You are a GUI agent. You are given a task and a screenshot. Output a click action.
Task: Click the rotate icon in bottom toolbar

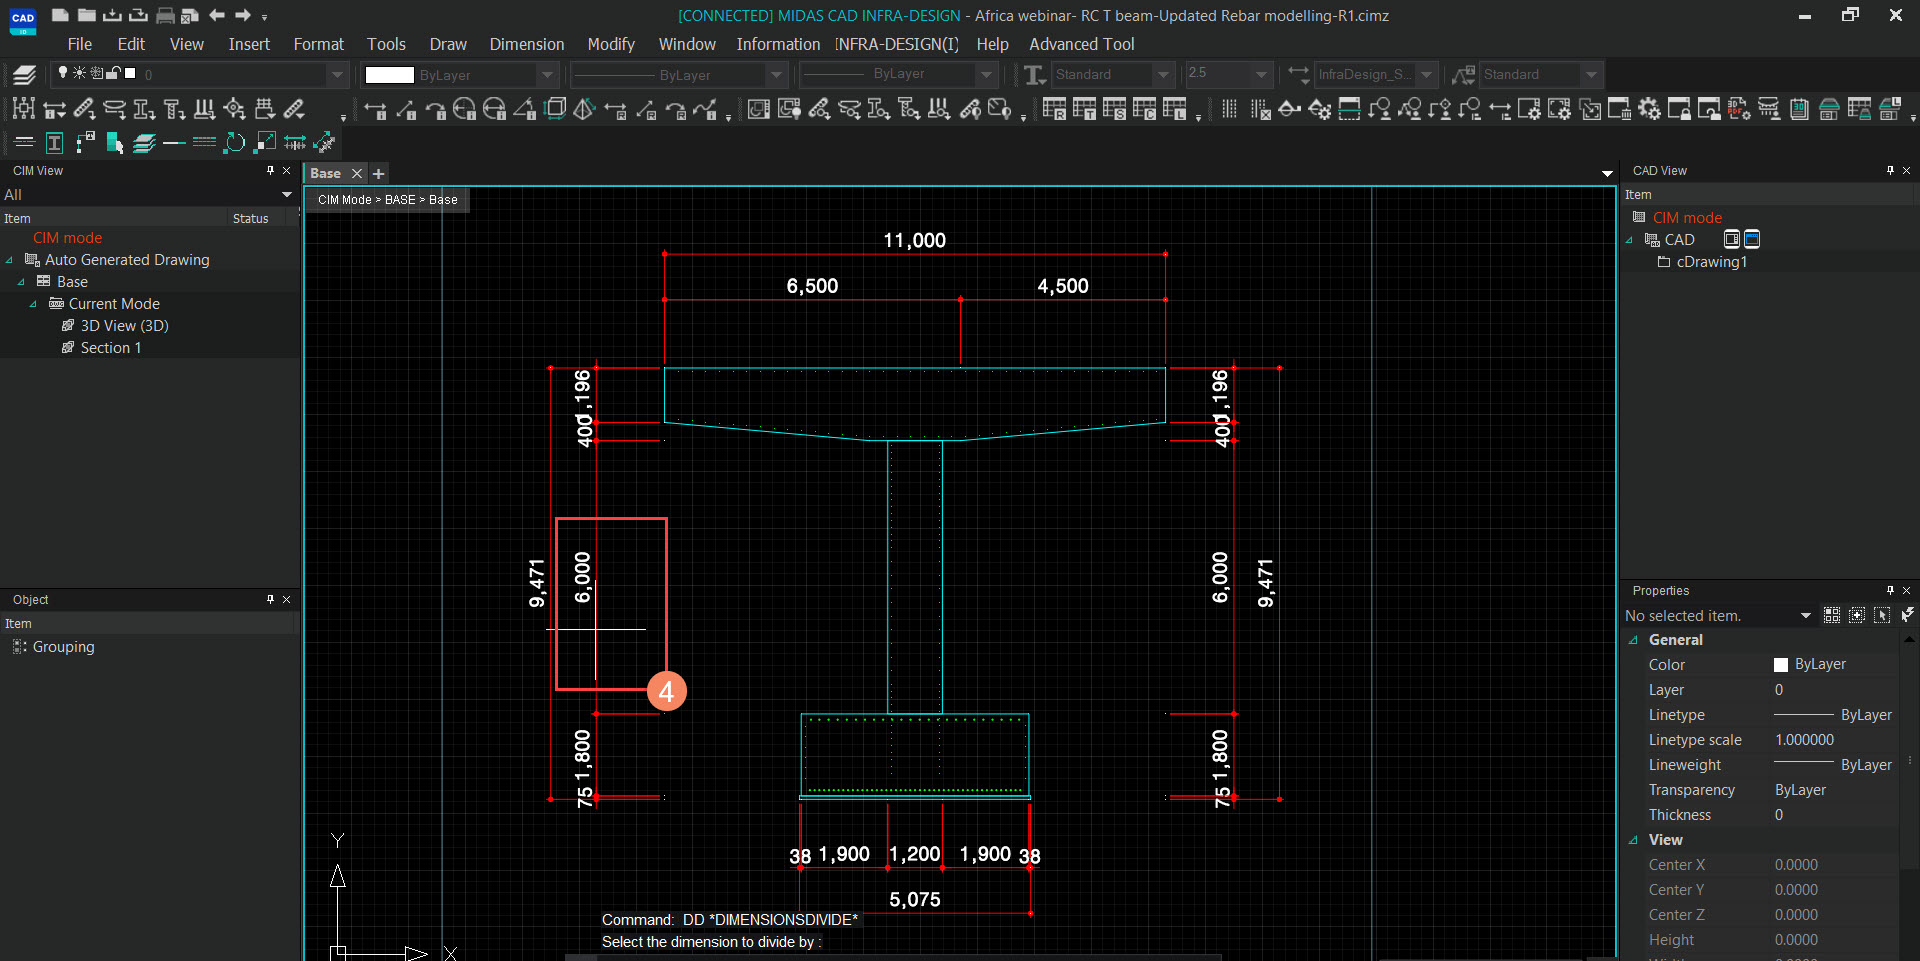pyautogui.click(x=234, y=143)
